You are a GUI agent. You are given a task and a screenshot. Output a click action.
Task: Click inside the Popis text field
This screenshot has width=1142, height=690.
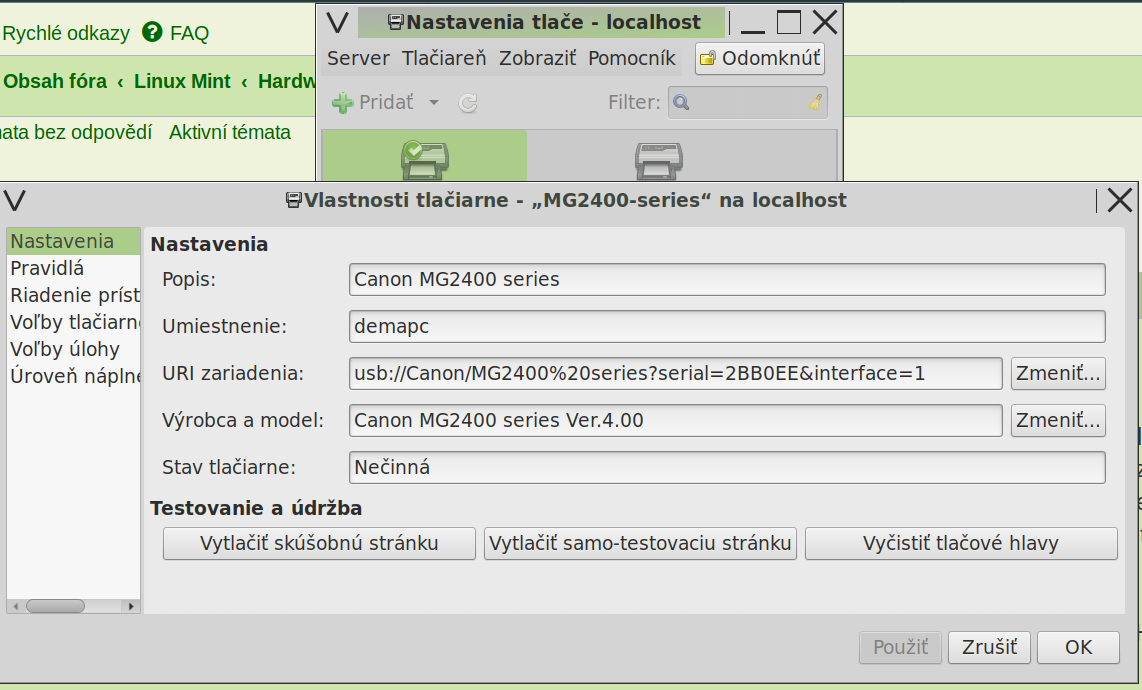[x=727, y=279]
